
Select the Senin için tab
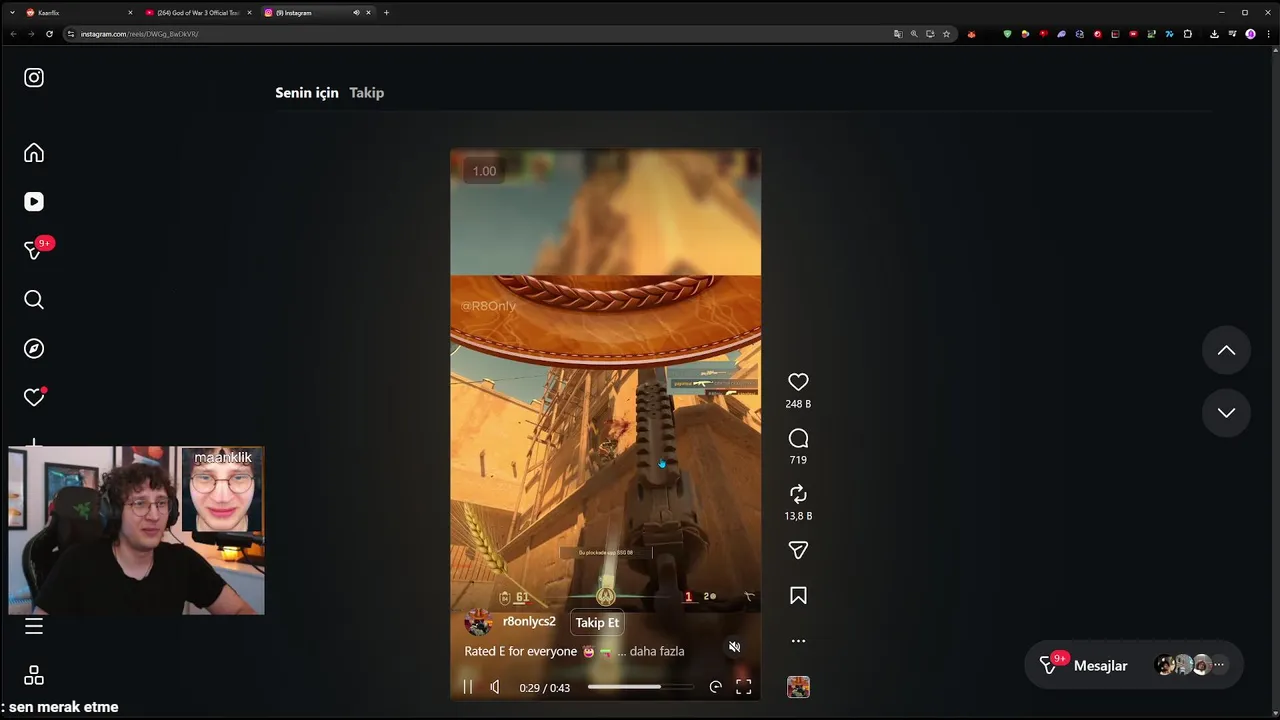click(307, 93)
